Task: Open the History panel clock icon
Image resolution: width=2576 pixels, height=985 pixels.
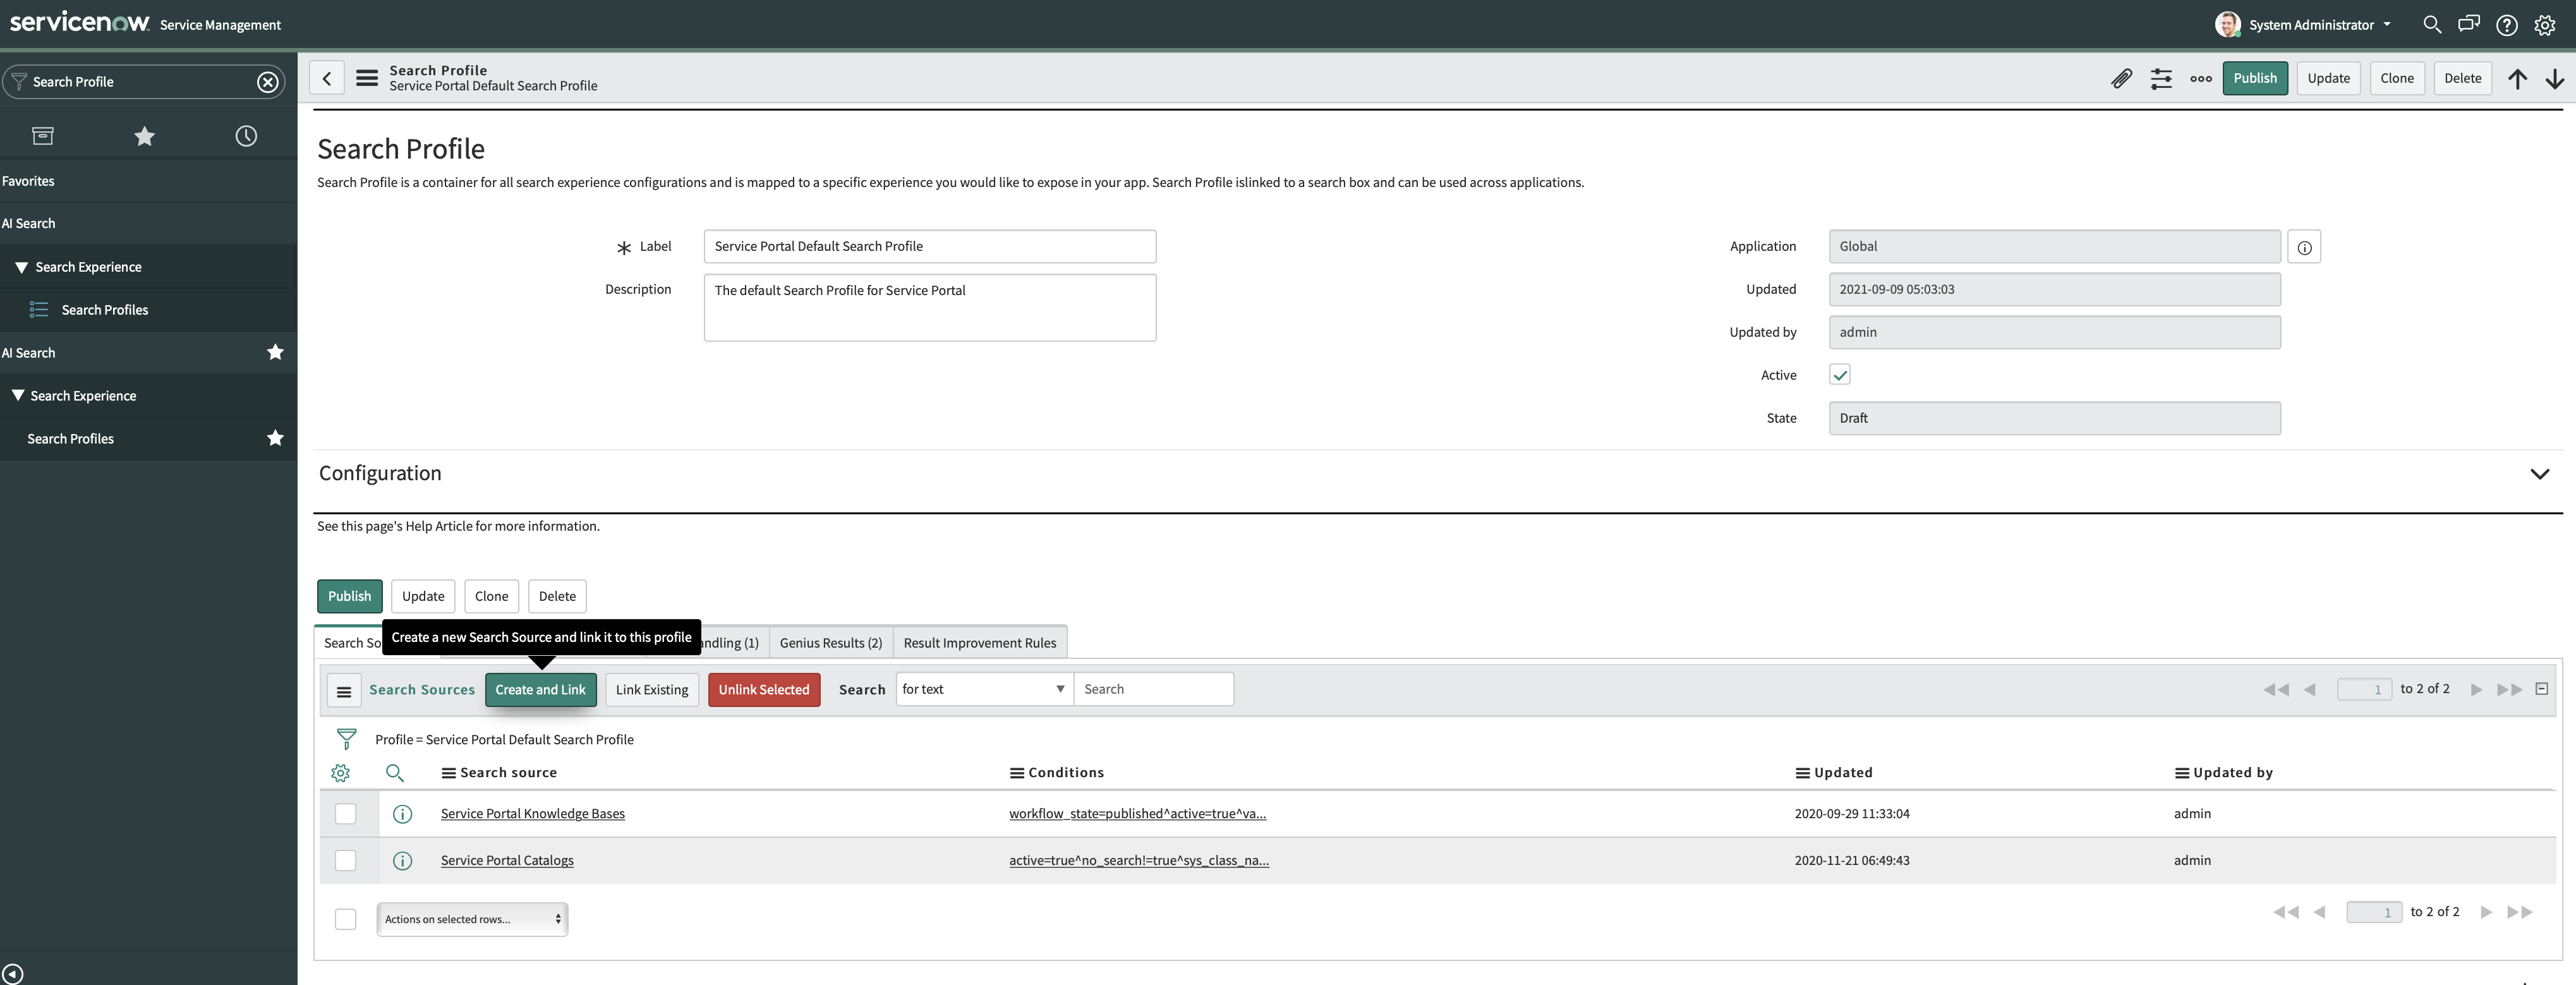Action: pyautogui.click(x=246, y=135)
